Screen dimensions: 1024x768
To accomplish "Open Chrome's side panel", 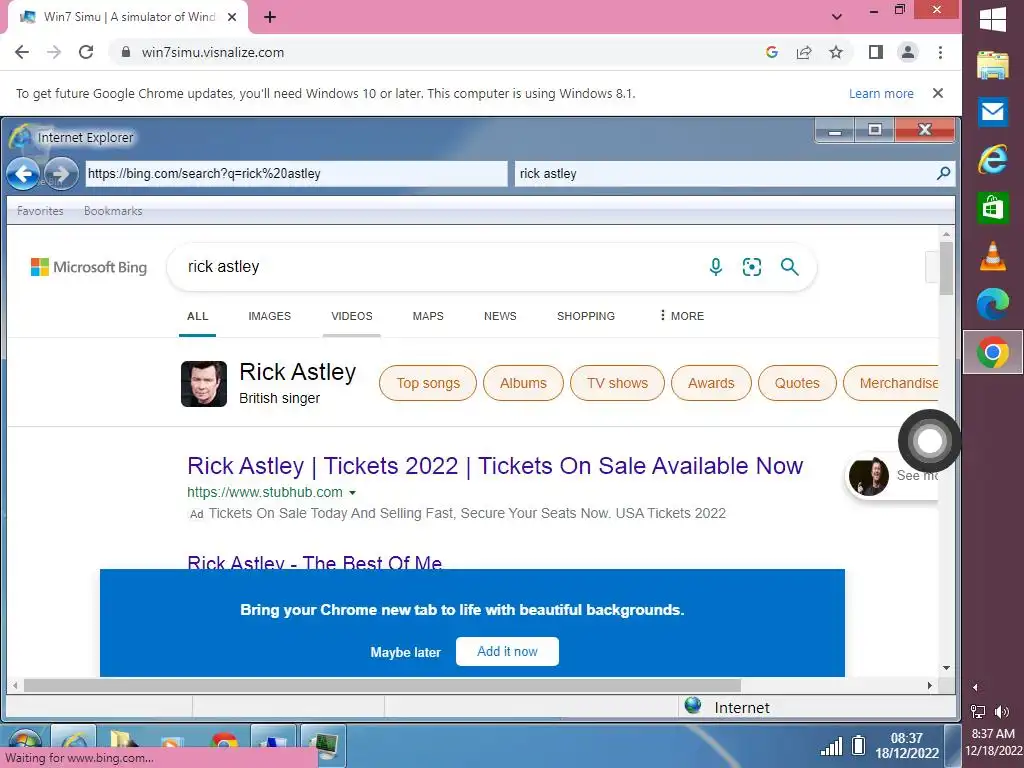I will 876,52.
